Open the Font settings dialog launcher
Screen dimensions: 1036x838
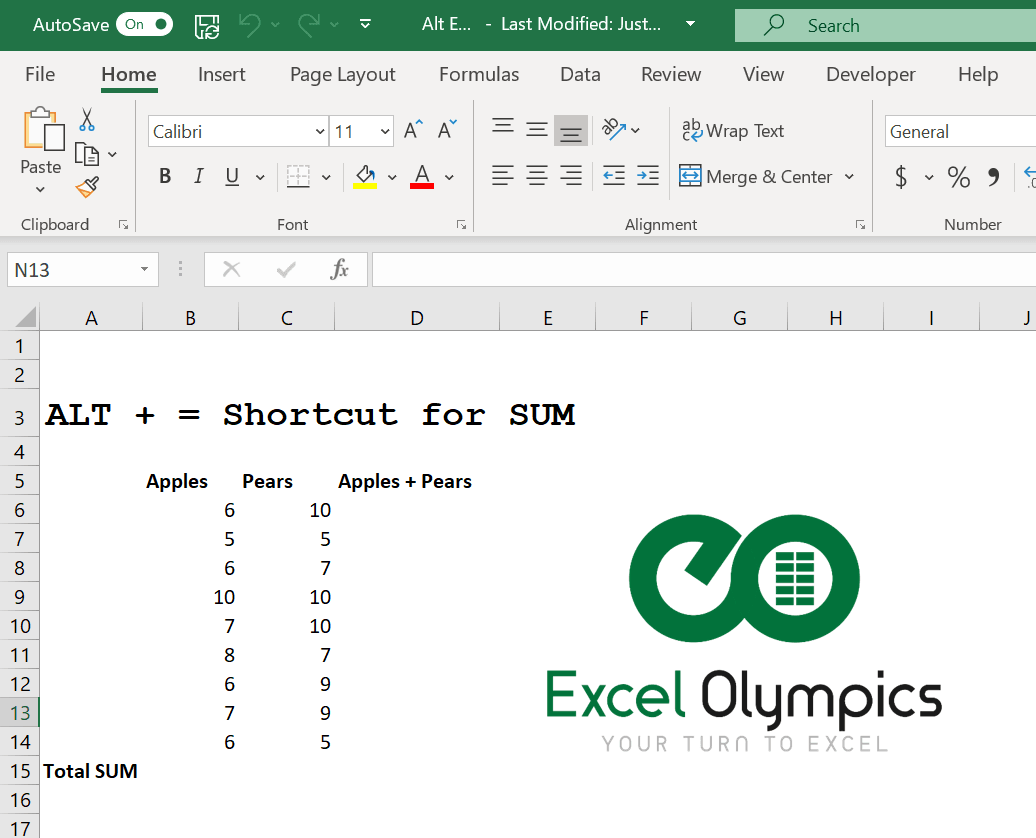(462, 225)
